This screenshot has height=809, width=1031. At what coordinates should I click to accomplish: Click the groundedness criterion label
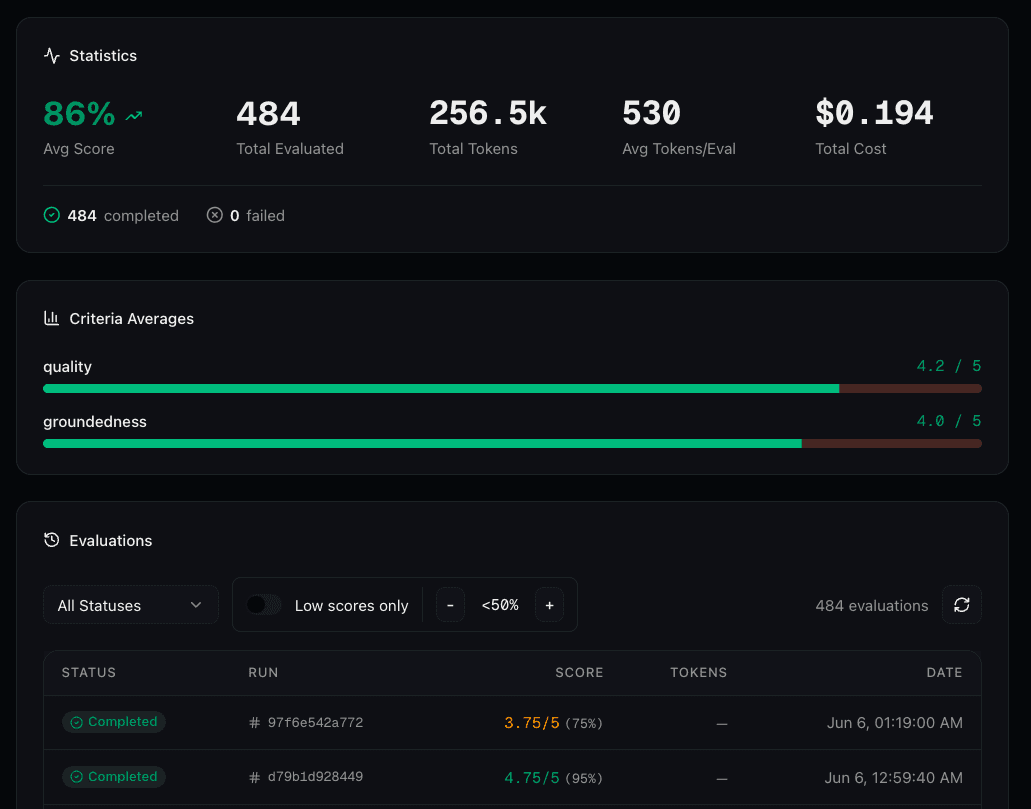[x=95, y=422]
